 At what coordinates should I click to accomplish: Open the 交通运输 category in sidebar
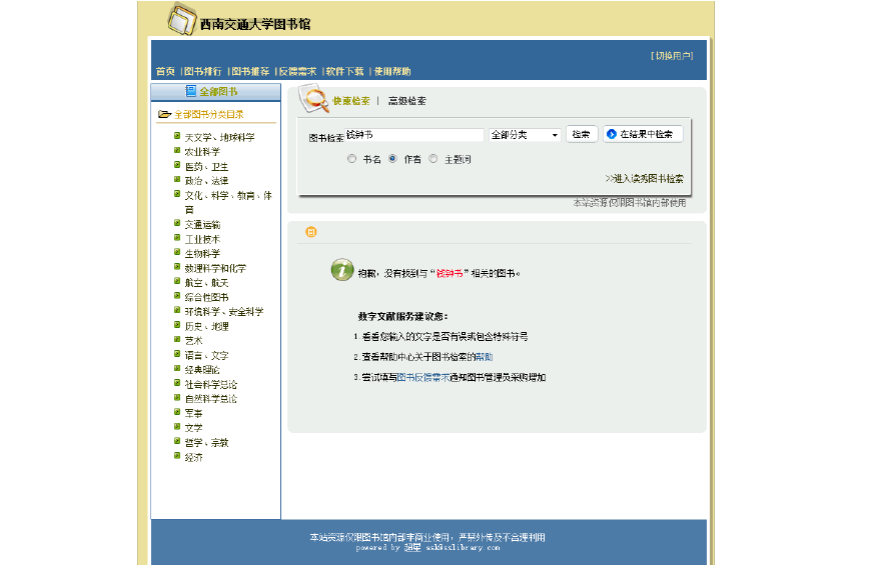tap(202, 225)
